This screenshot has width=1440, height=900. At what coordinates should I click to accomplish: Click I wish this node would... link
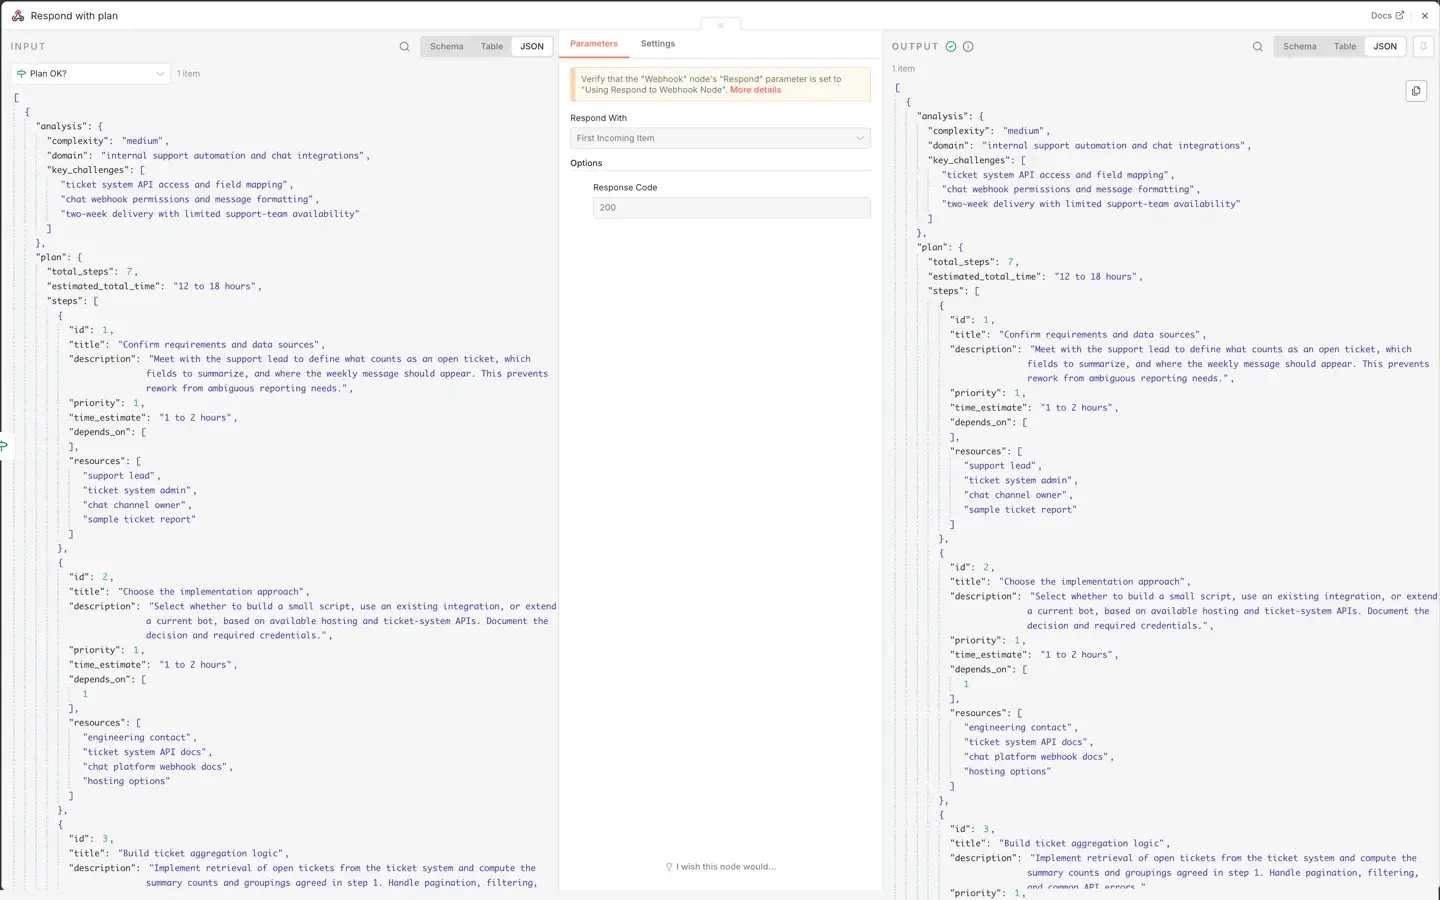721,867
